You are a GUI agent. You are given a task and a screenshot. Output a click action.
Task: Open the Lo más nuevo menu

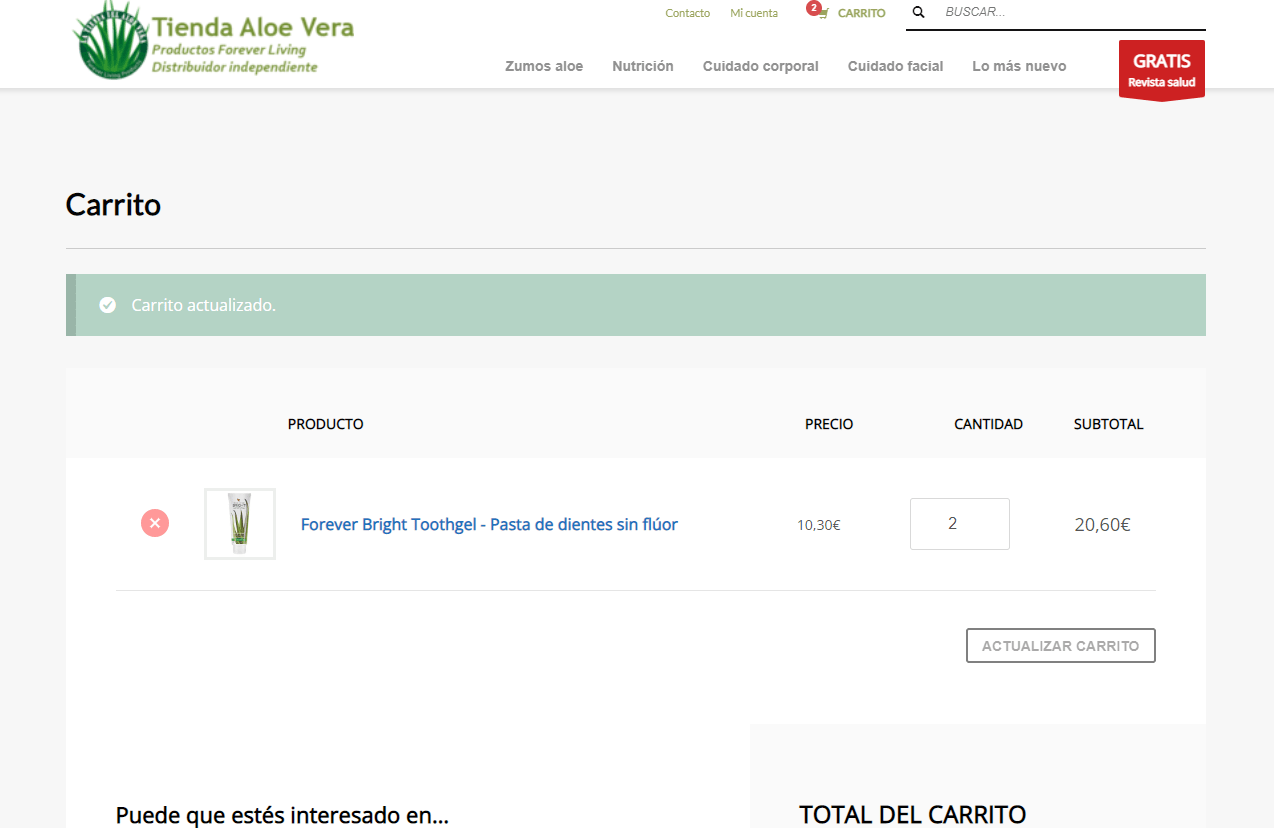(x=1019, y=66)
